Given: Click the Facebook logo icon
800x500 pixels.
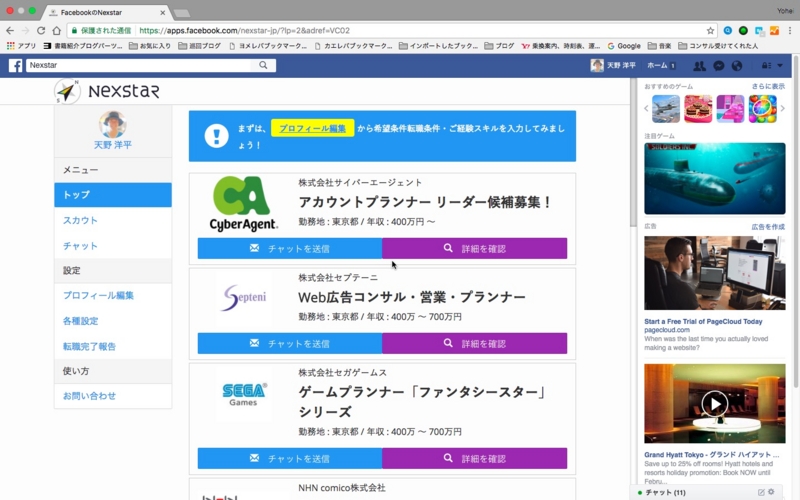Looking at the screenshot, I should (15, 65).
